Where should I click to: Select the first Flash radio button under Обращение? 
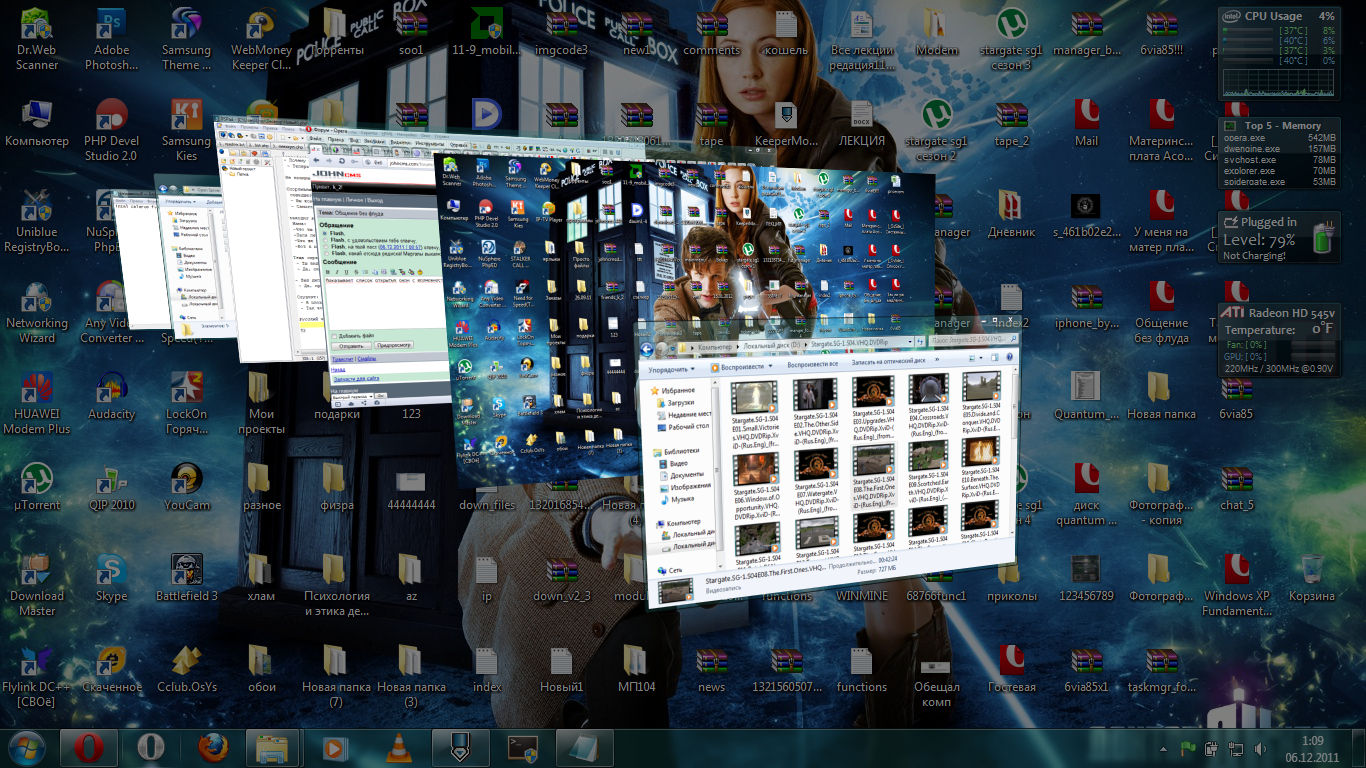coord(325,233)
